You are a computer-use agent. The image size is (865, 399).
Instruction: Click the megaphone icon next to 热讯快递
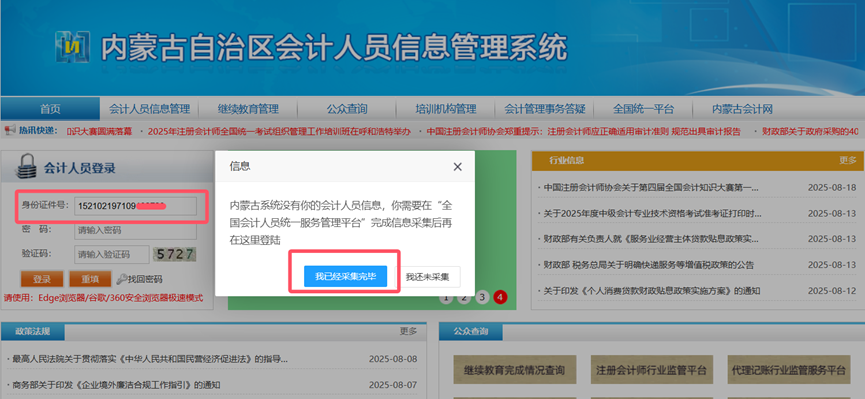[9, 131]
